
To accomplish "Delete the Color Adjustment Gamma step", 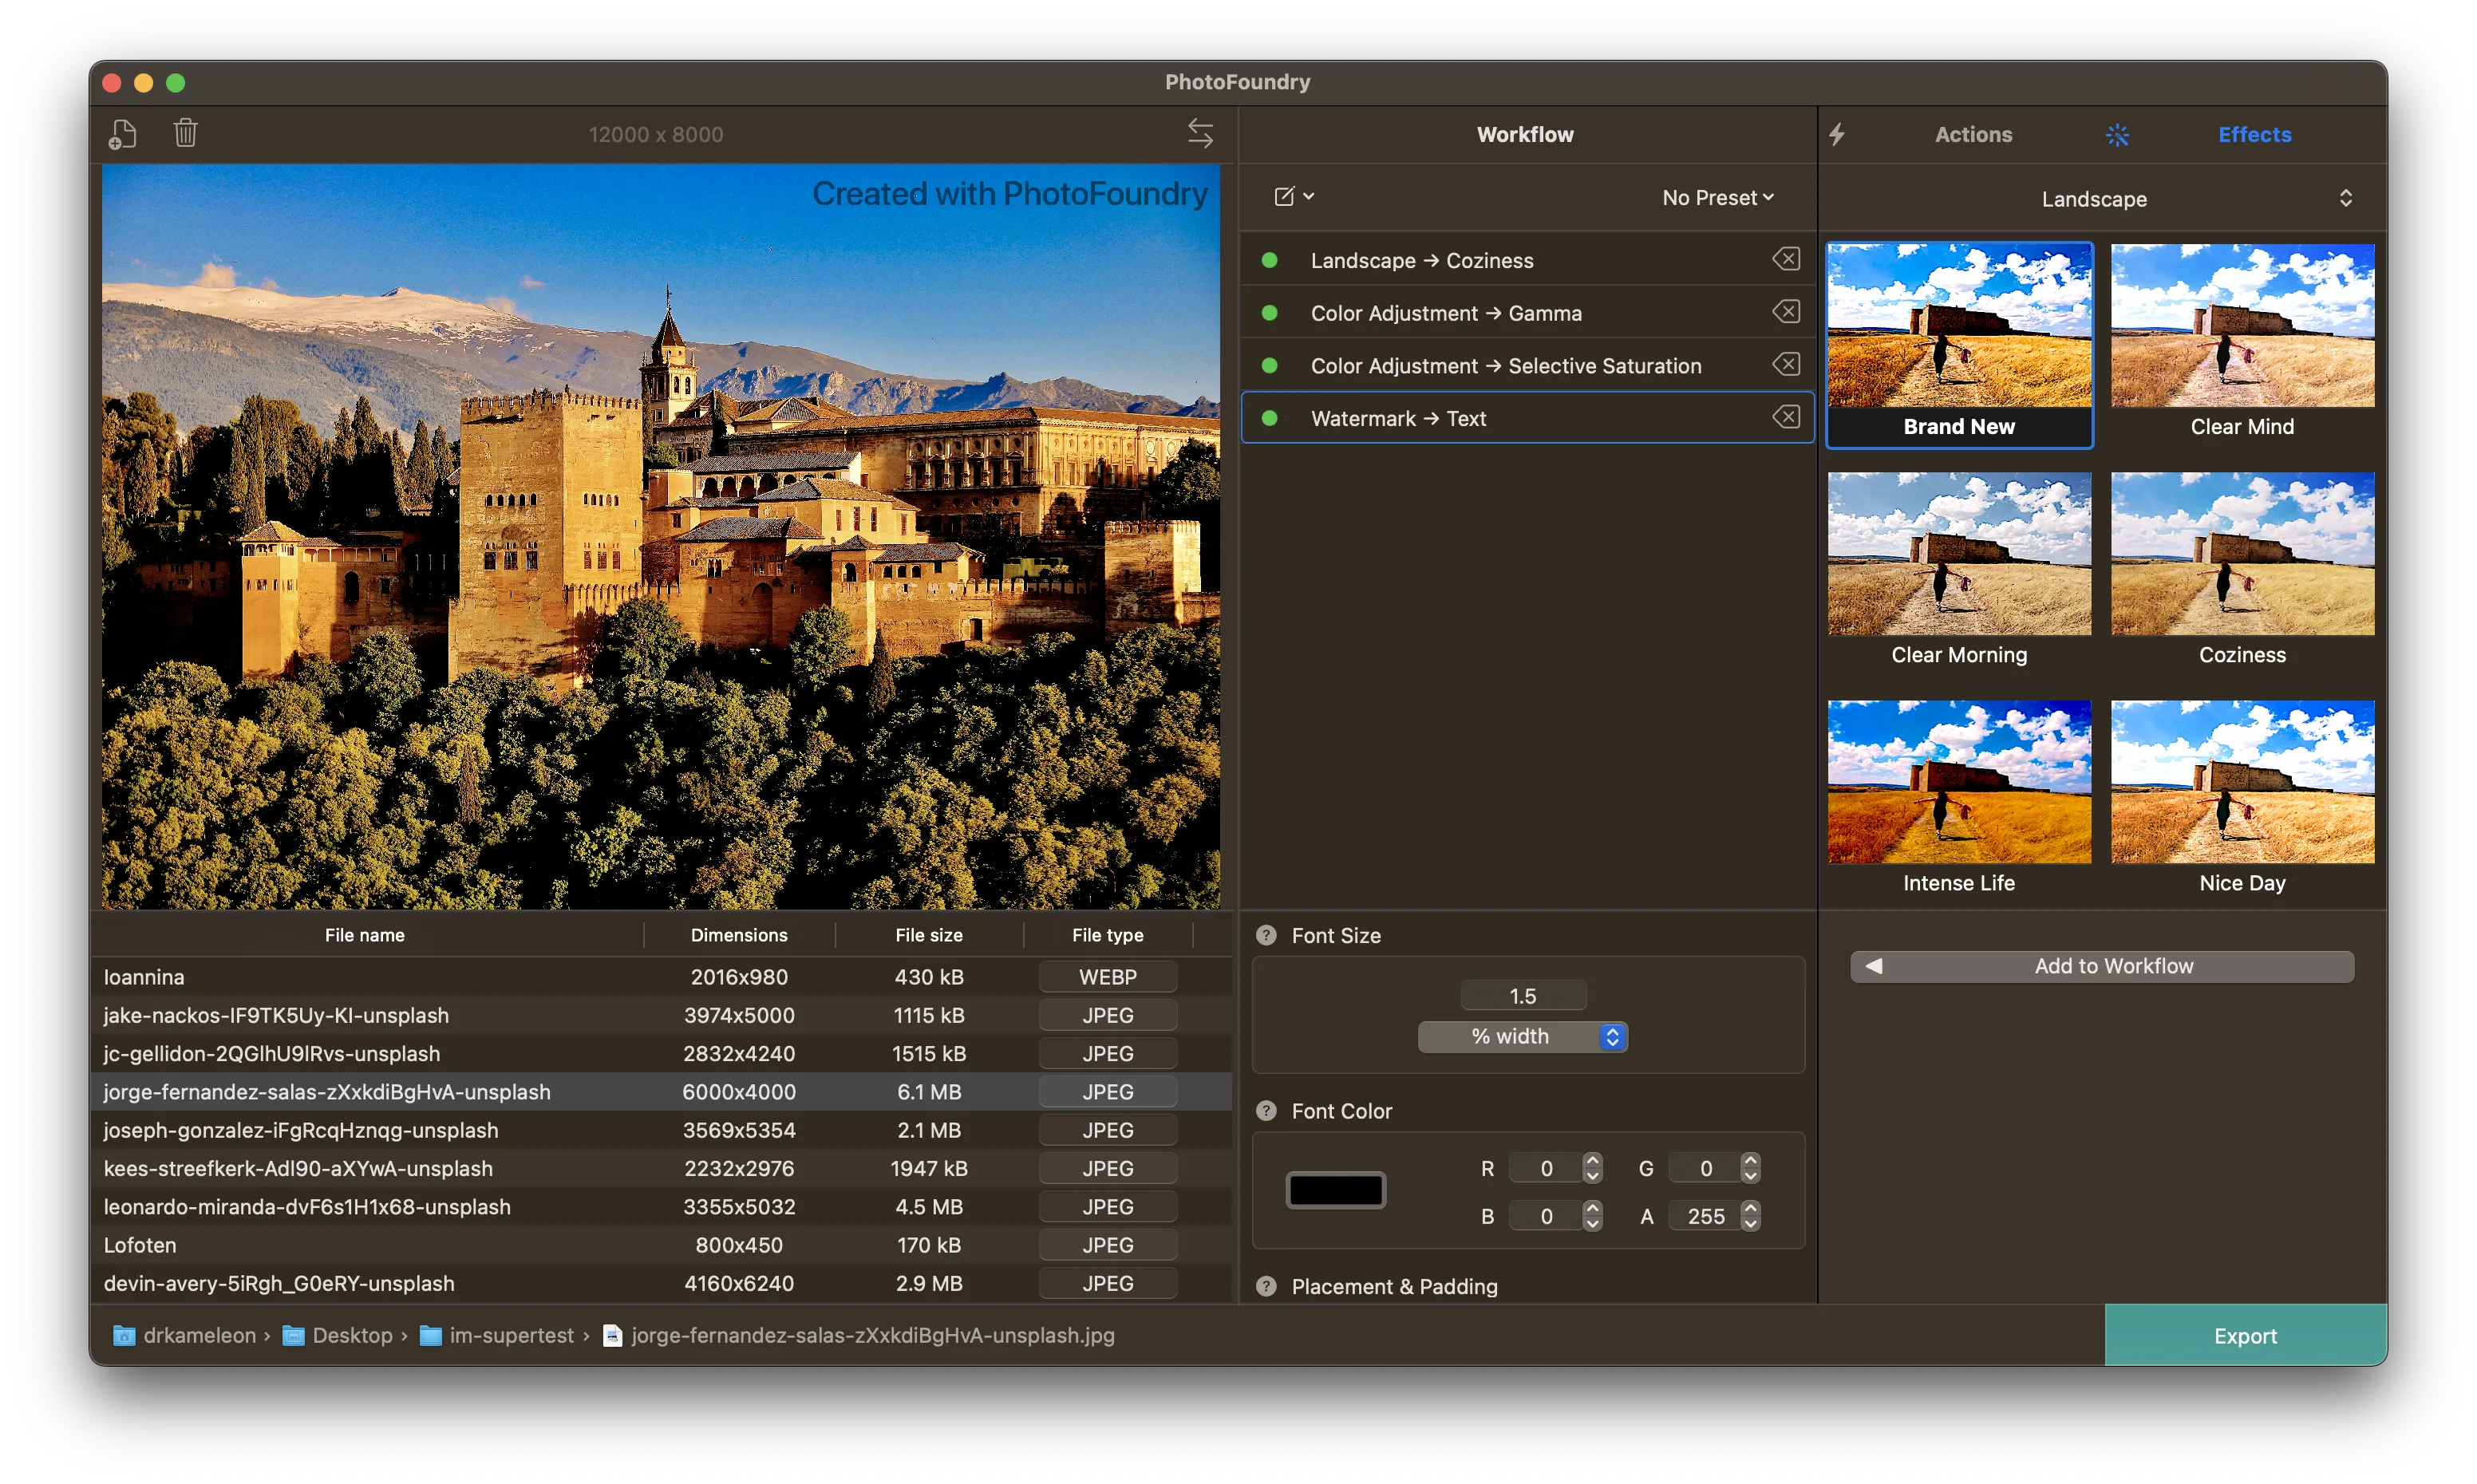I will click(1786, 312).
